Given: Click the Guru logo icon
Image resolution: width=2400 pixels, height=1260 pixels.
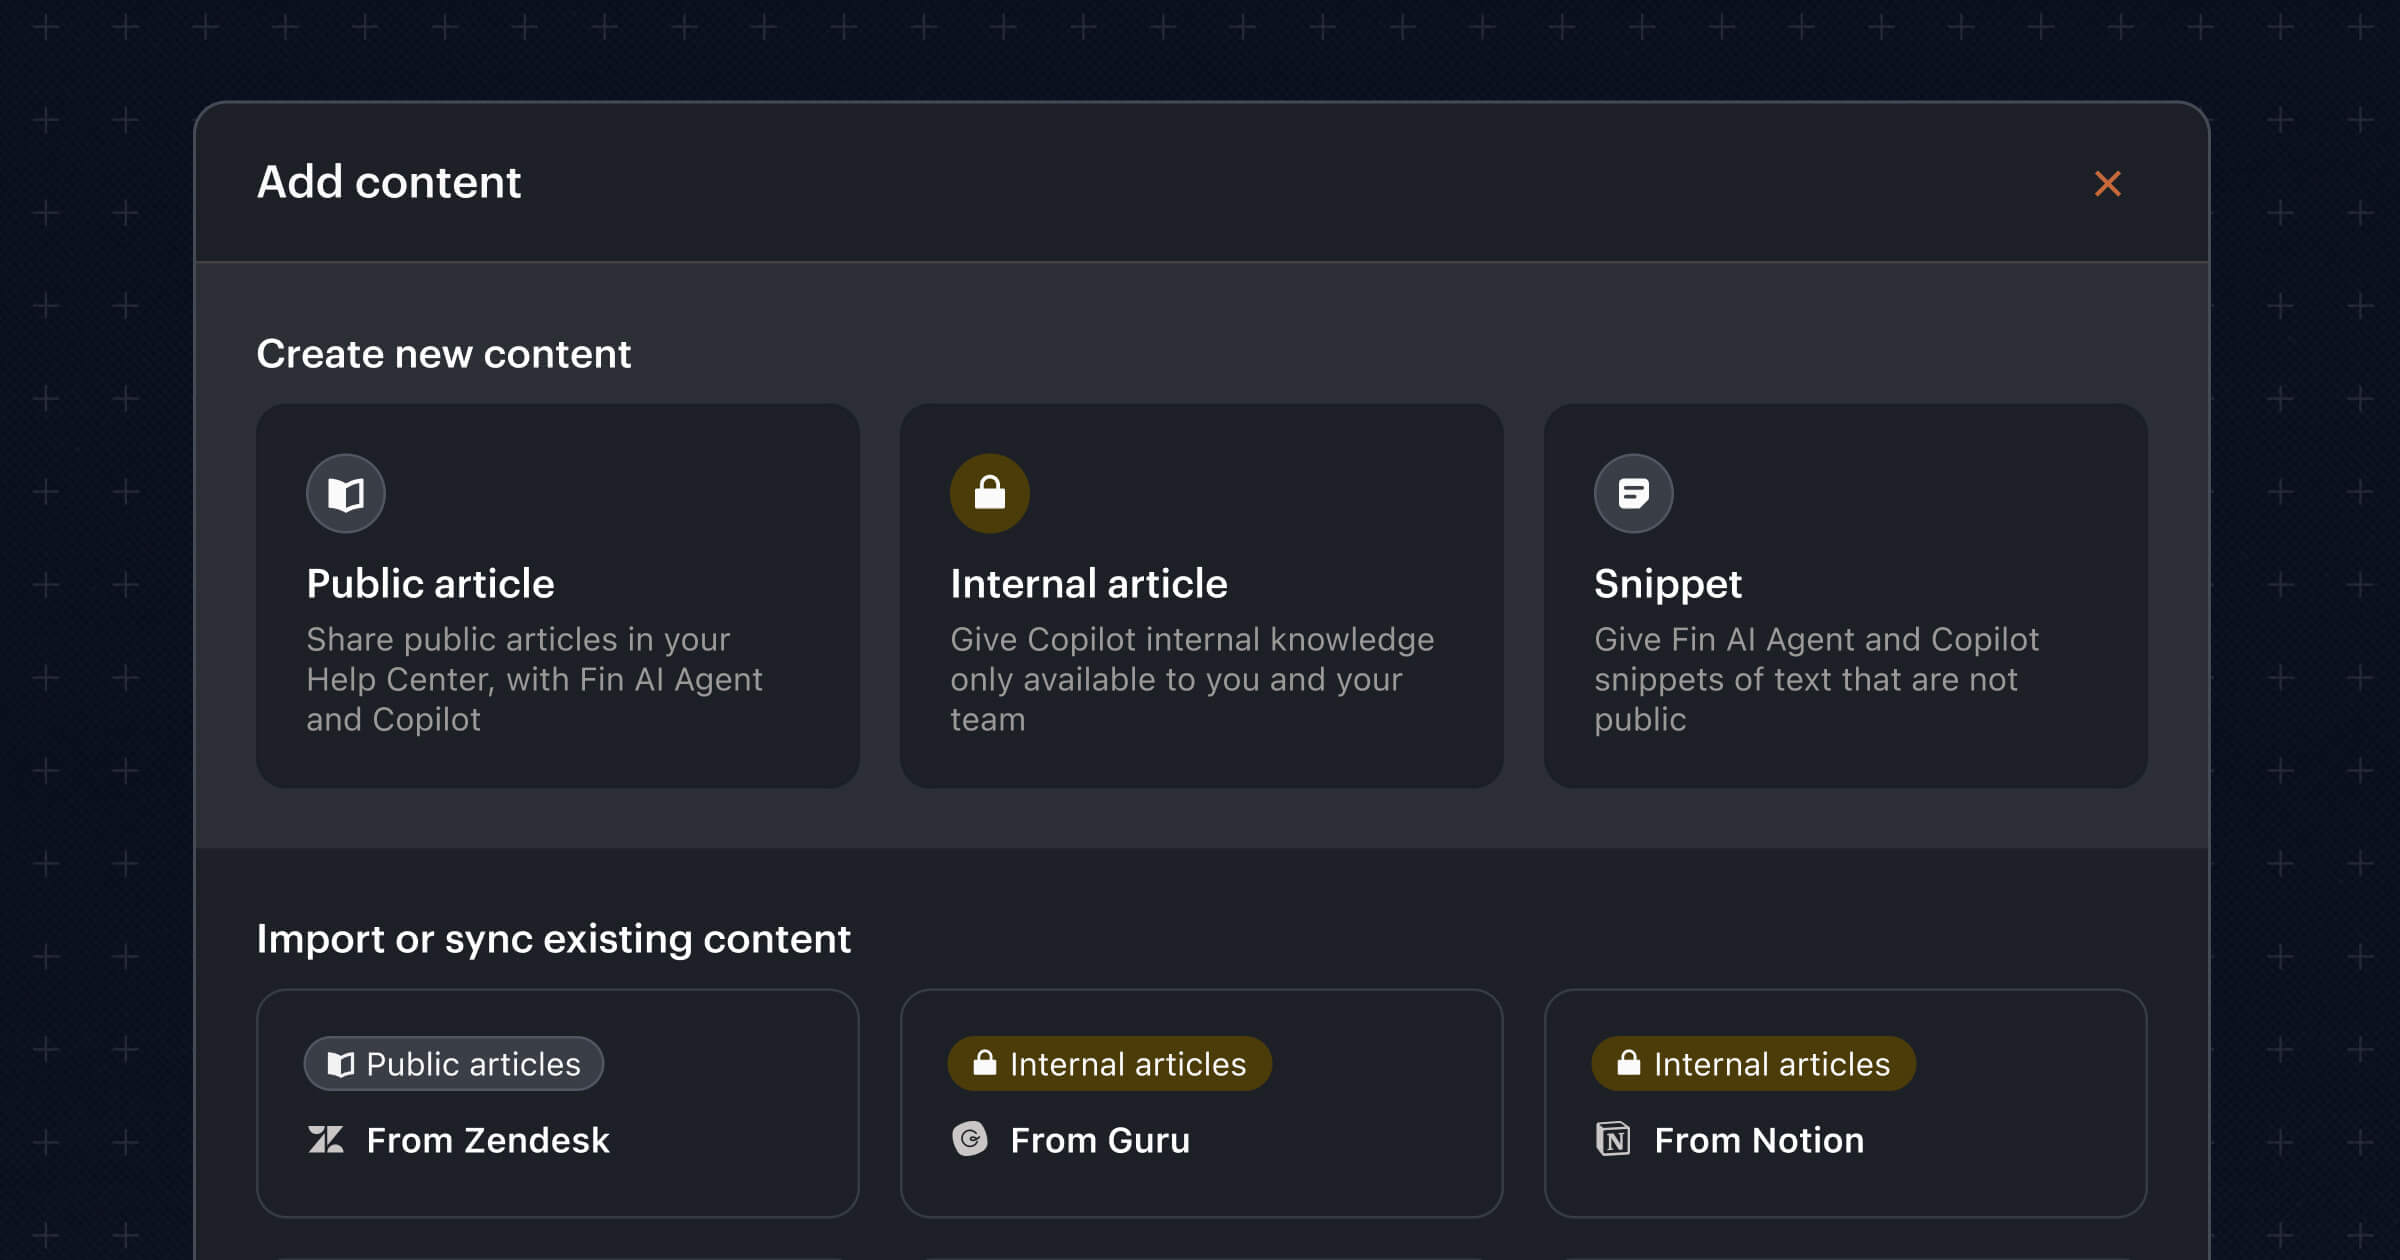Looking at the screenshot, I should coord(970,1139).
